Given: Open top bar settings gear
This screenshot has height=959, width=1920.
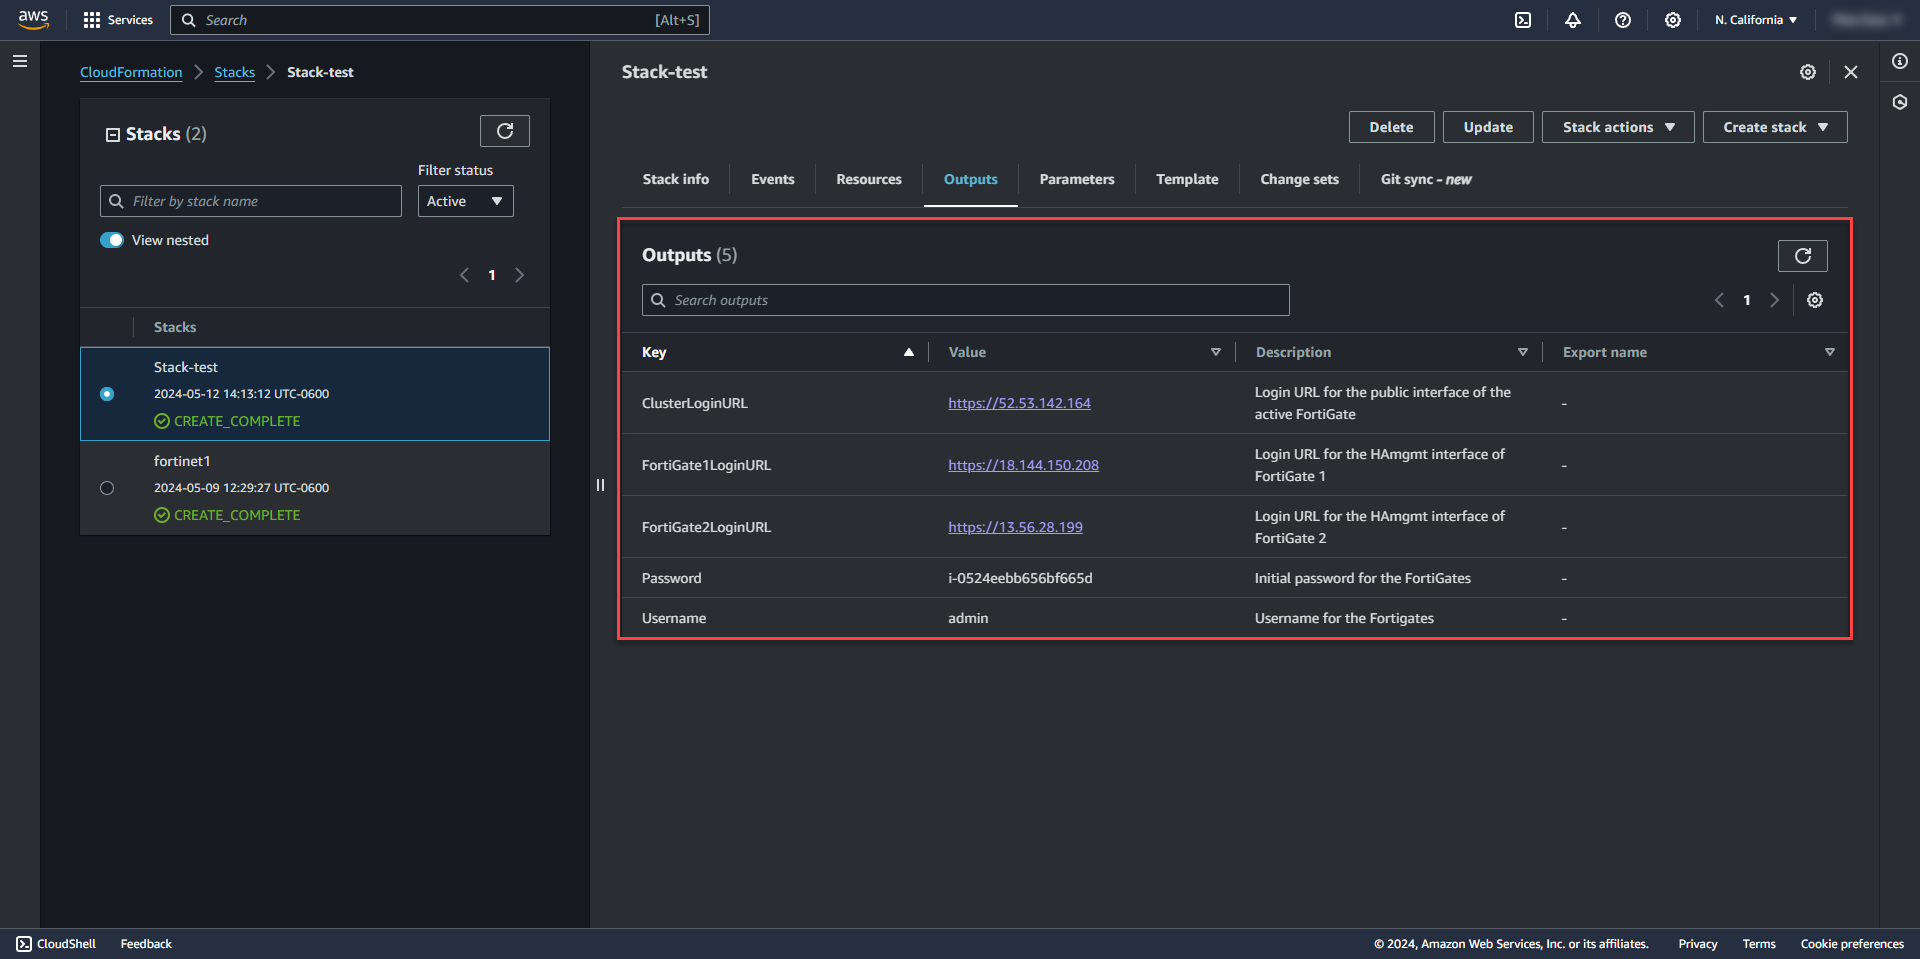Looking at the screenshot, I should point(1673,20).
